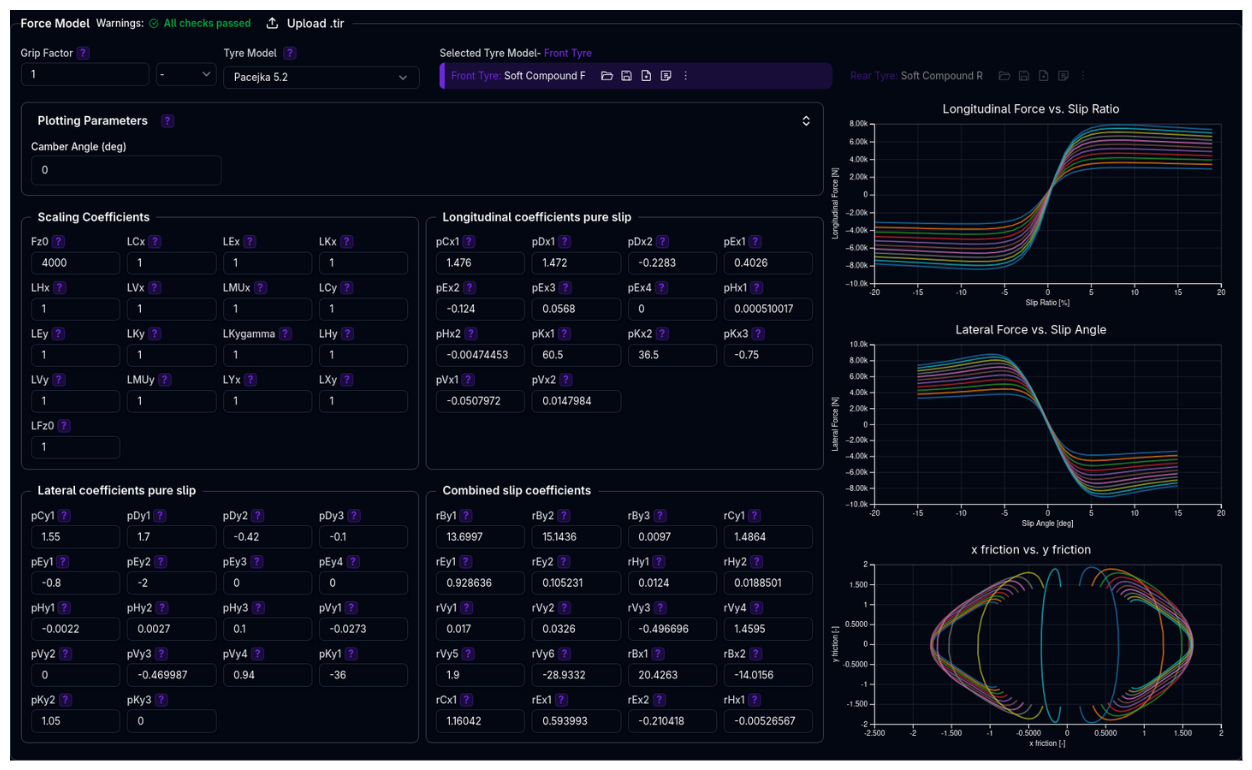Show help for Plotting Parameters
The height and width of the screenshot is (770, 1252).
click(x=167, y=121)
